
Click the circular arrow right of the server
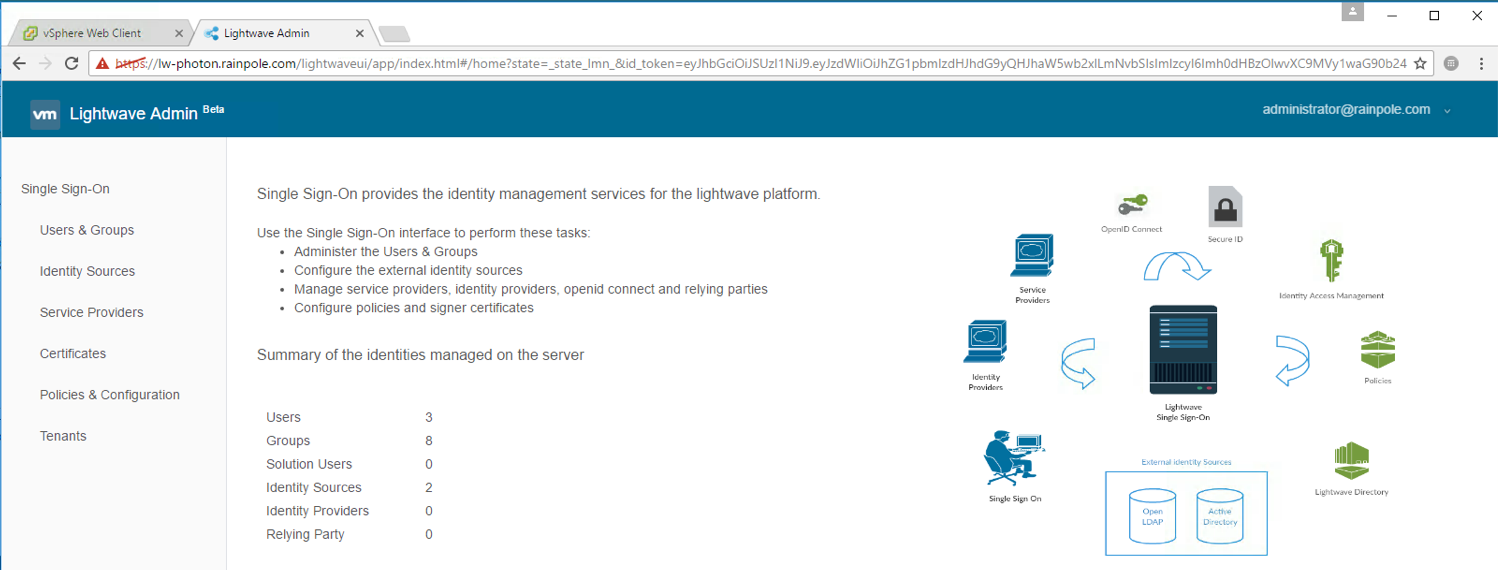coord(1292,360)
